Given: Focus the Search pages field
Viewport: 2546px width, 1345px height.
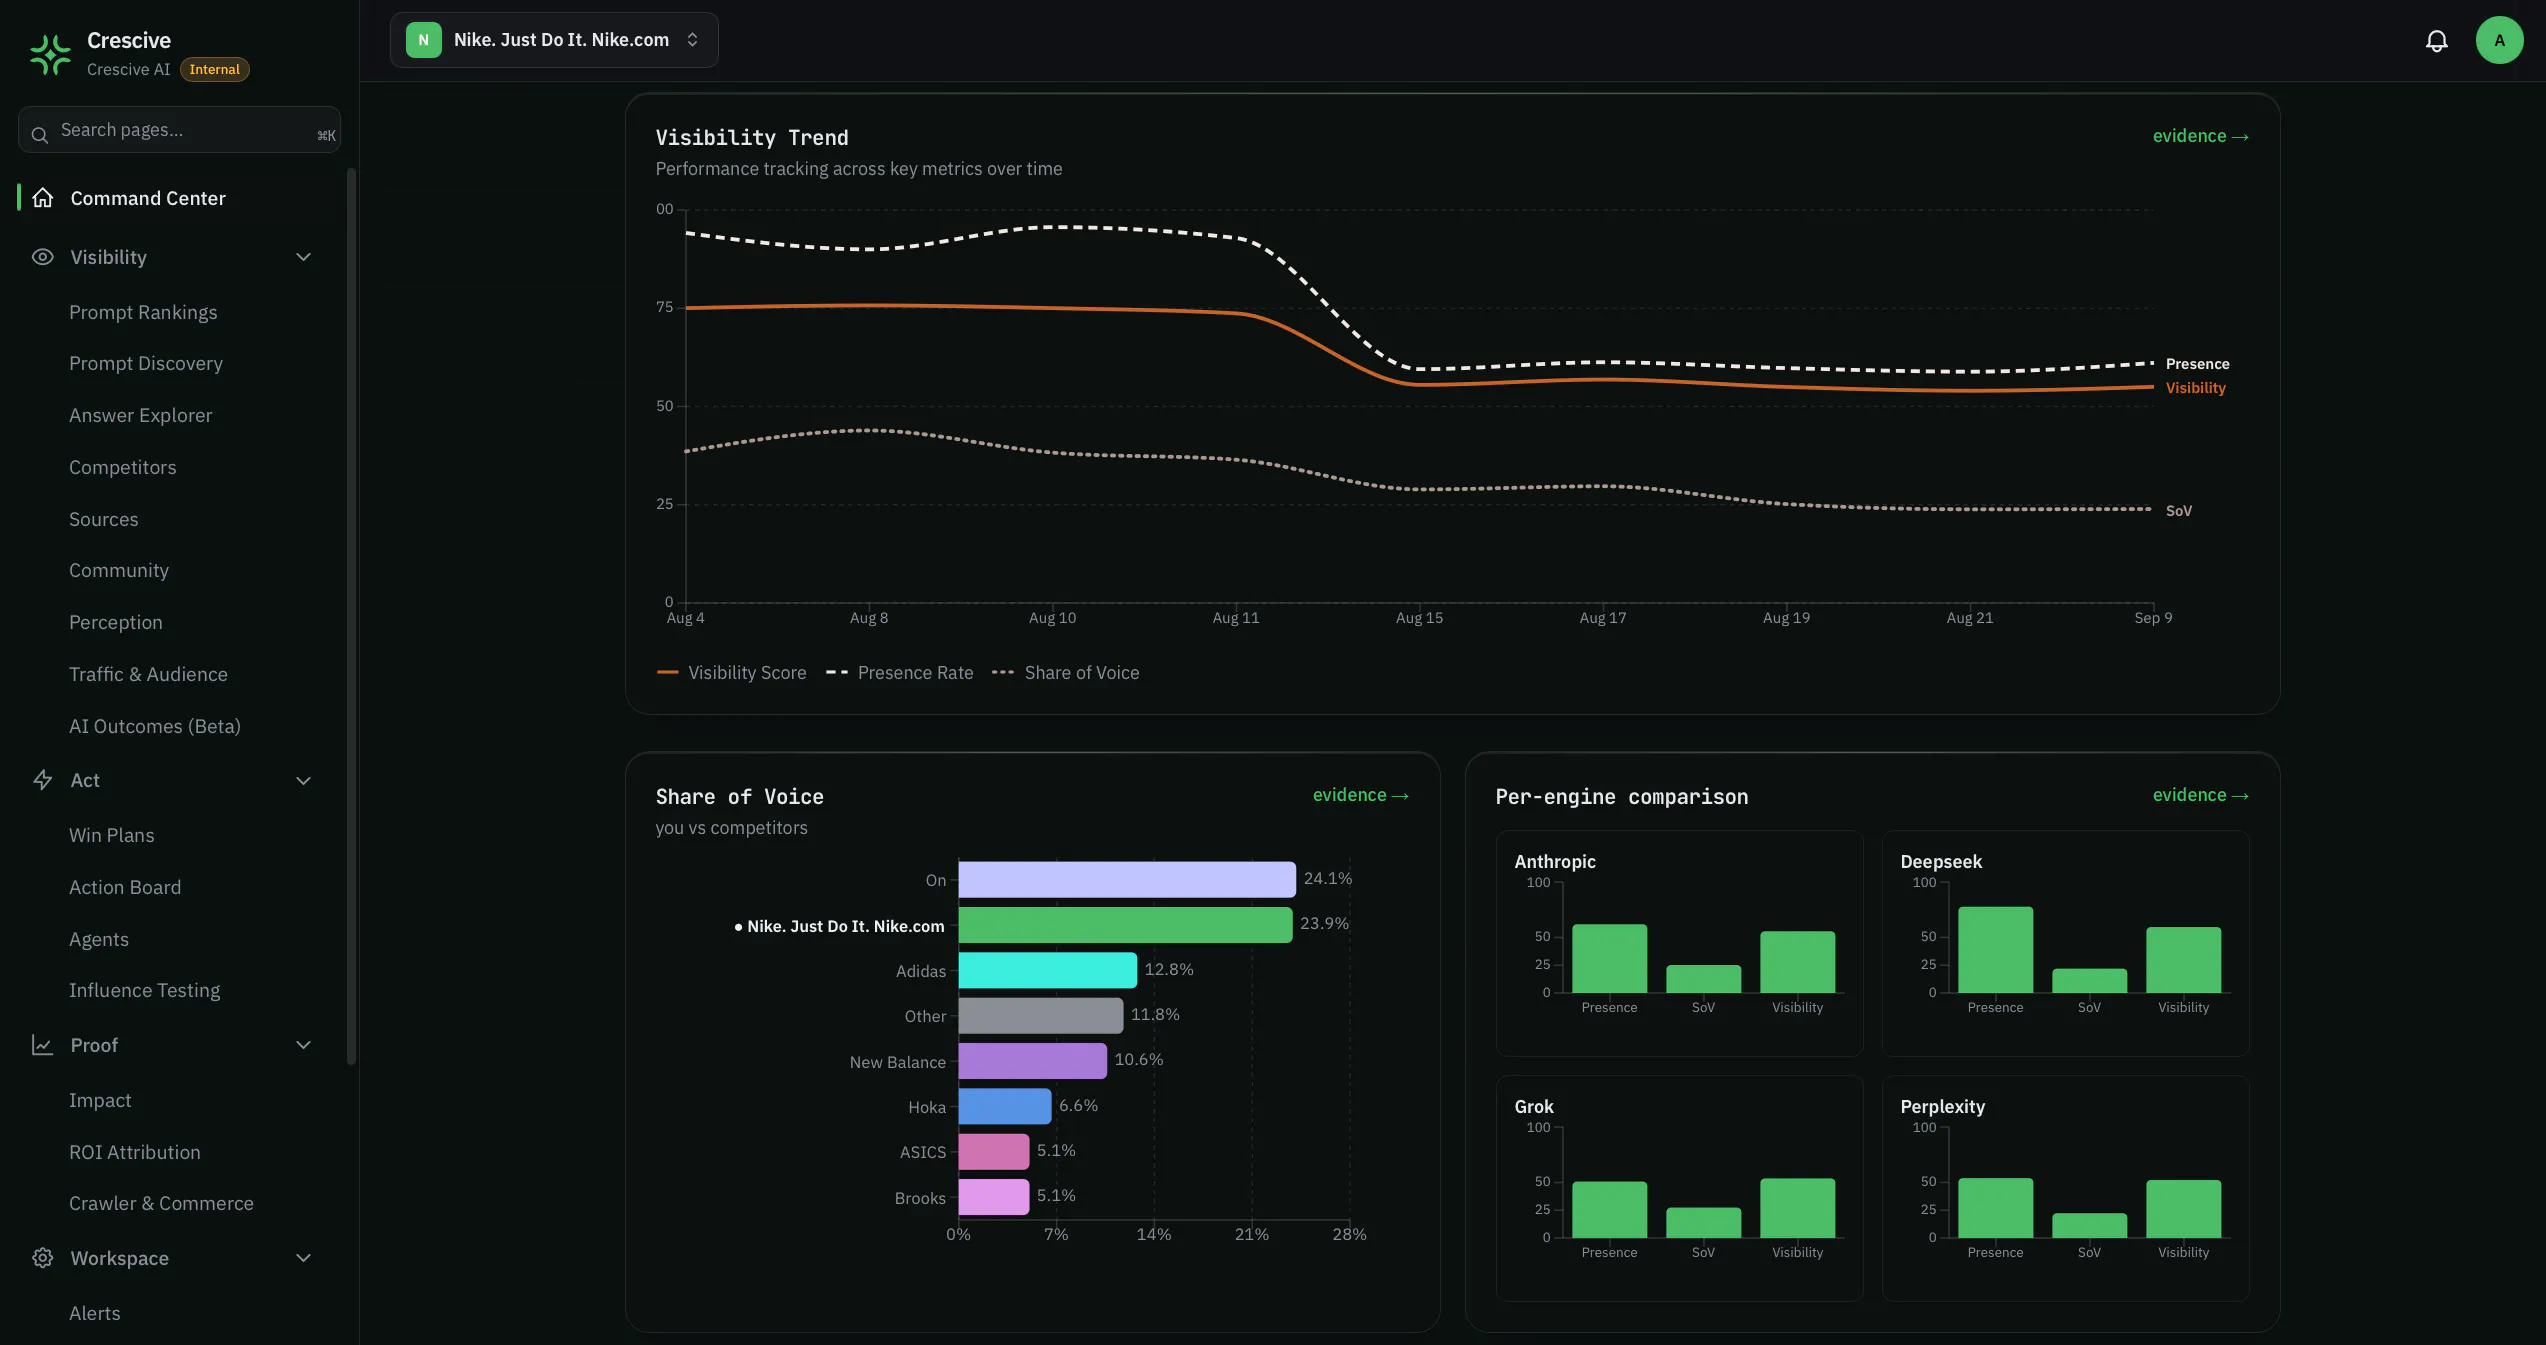Looking at the screenshot, I should coord(179,130).
